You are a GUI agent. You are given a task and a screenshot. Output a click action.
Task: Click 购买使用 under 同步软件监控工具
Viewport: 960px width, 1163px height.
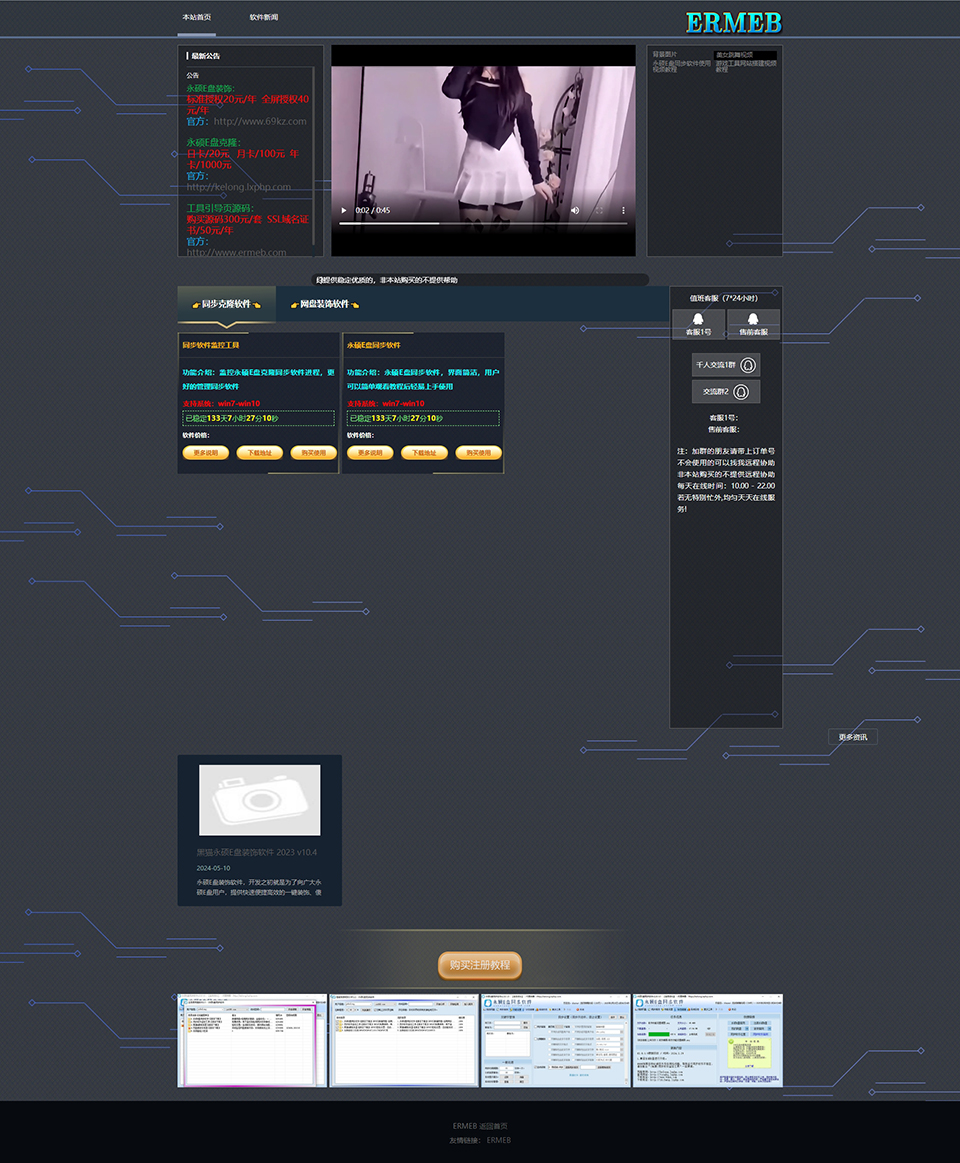(314, 452)
